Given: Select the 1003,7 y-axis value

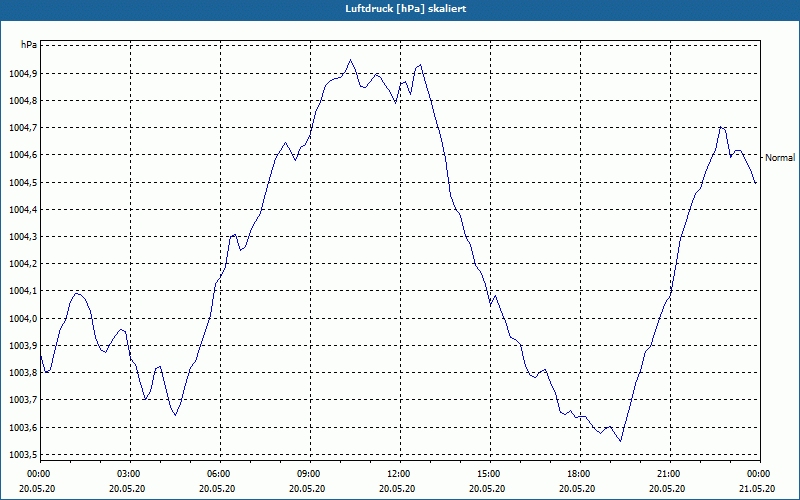Looking at the screenshot, I should tap(23, 399).
